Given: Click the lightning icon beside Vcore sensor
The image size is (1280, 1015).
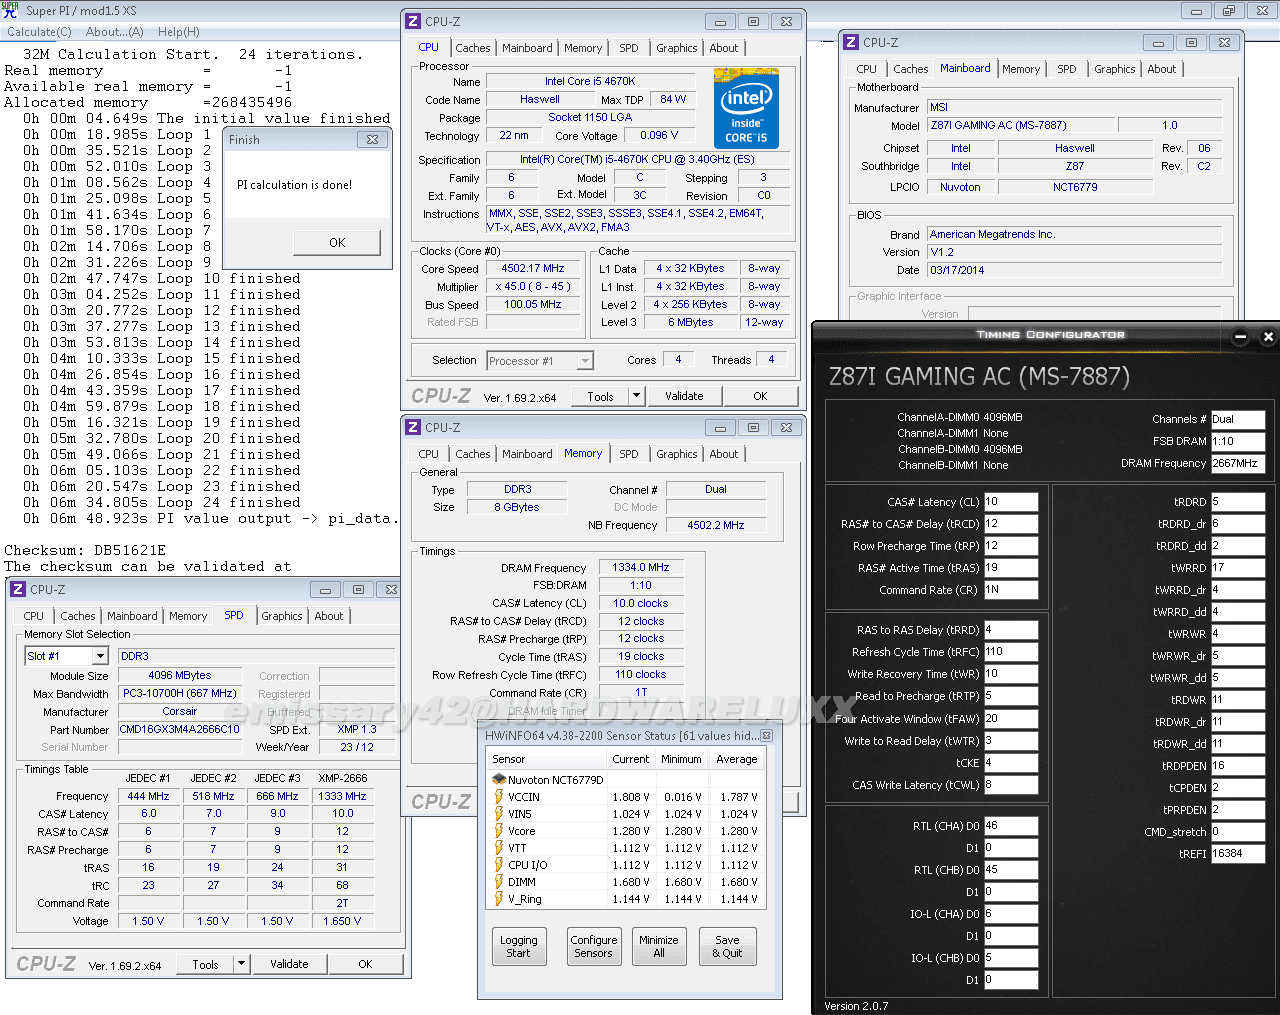Looking at the screenshot, I should [498, 831].
